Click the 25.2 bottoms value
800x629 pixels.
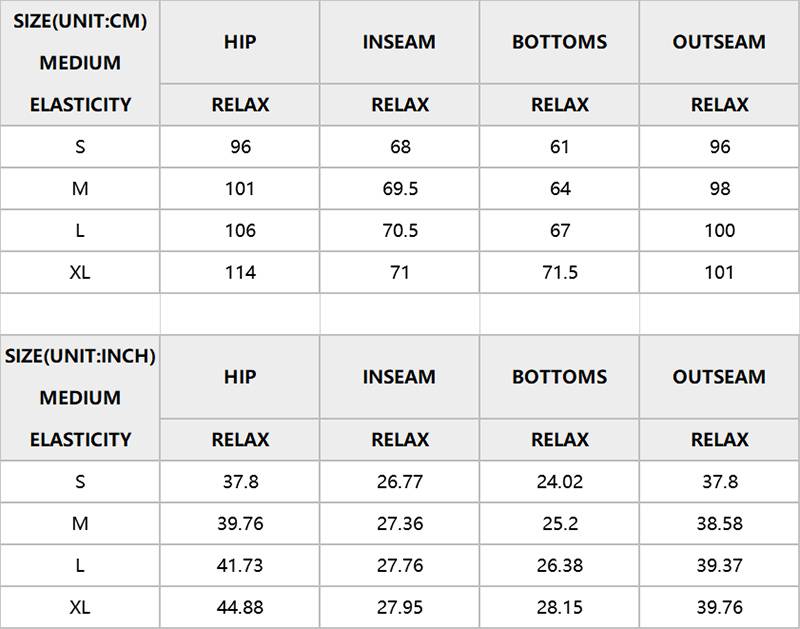(x=560, y=523)
